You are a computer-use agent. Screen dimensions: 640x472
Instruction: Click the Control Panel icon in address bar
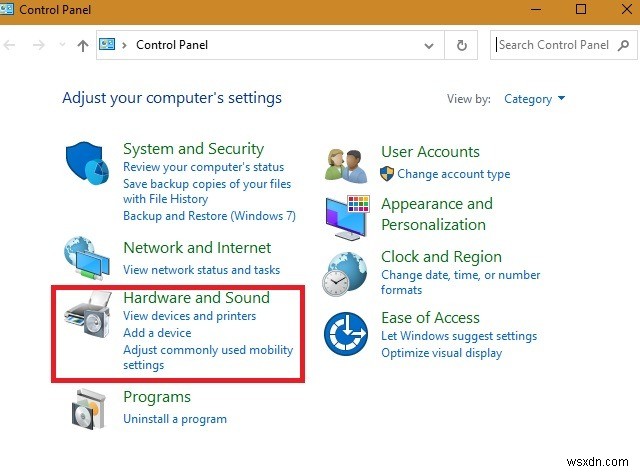coord(107,44)
